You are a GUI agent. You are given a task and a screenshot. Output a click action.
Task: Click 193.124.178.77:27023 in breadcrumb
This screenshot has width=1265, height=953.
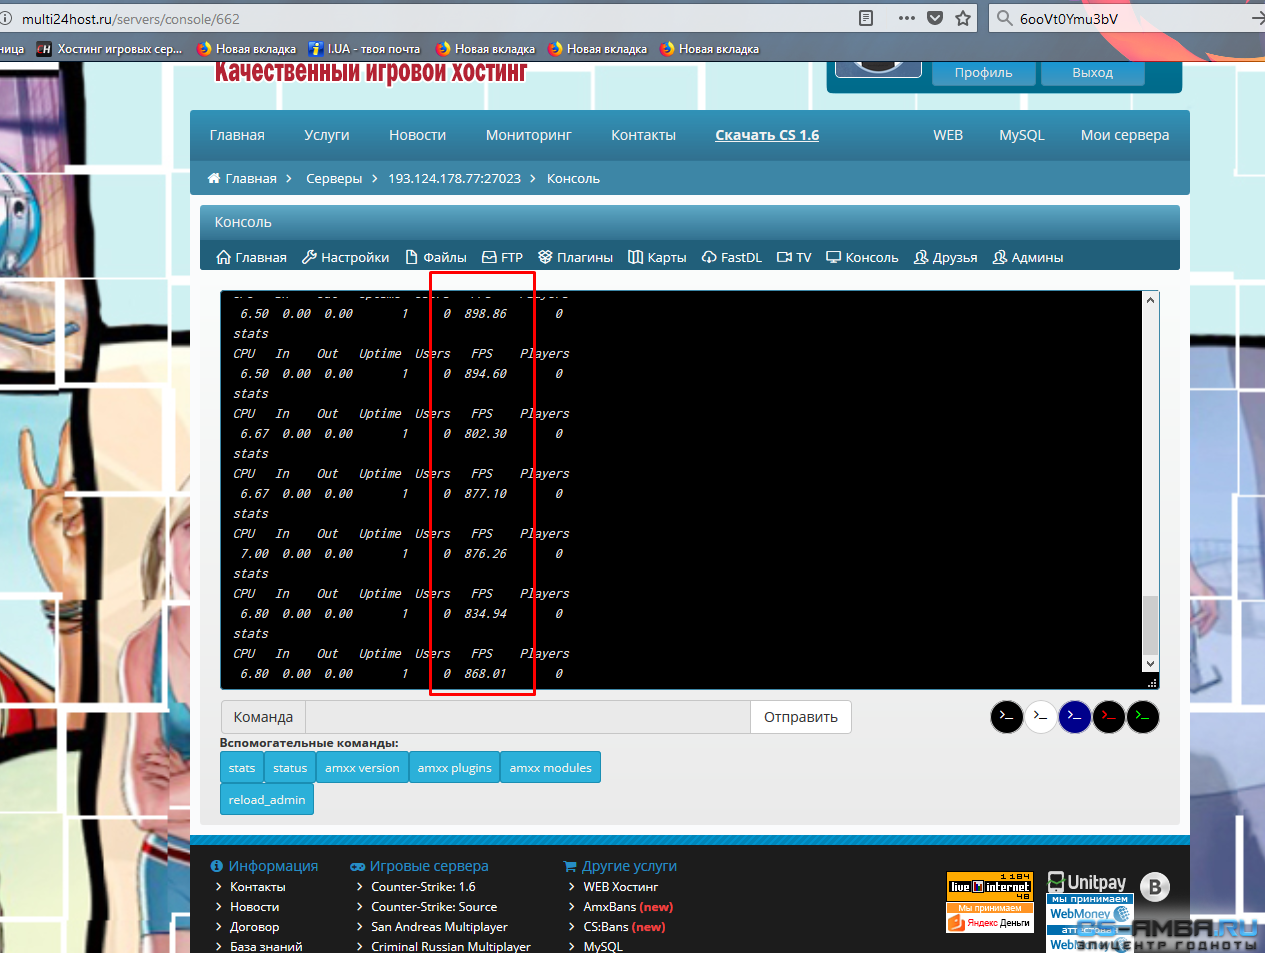pos(454,178)
